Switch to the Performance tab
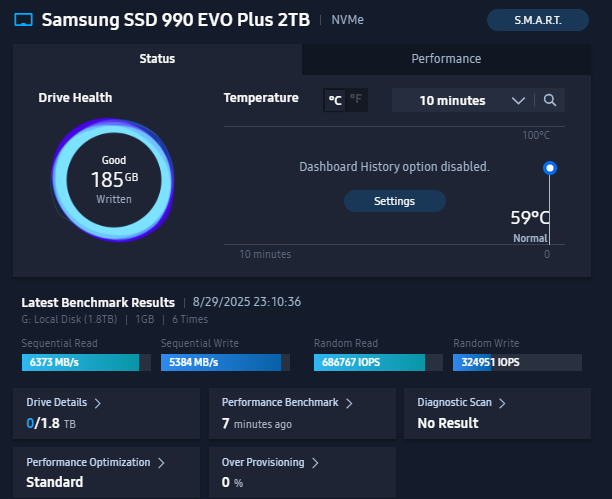The height and width of the screenshot is (499, 612). tap(446, 59)
